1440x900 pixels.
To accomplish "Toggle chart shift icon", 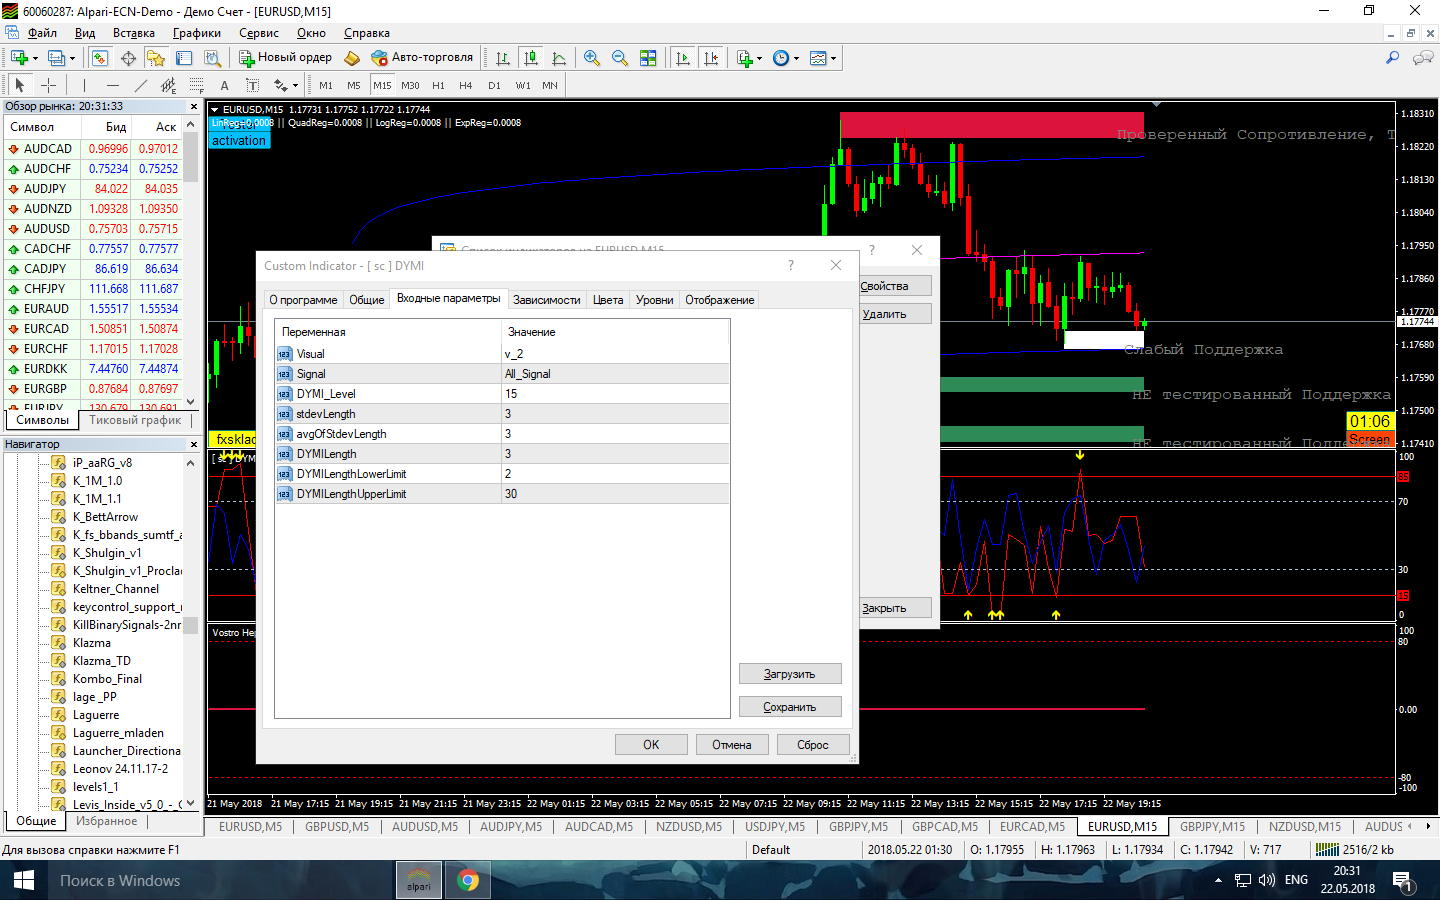I will point(711,58).
